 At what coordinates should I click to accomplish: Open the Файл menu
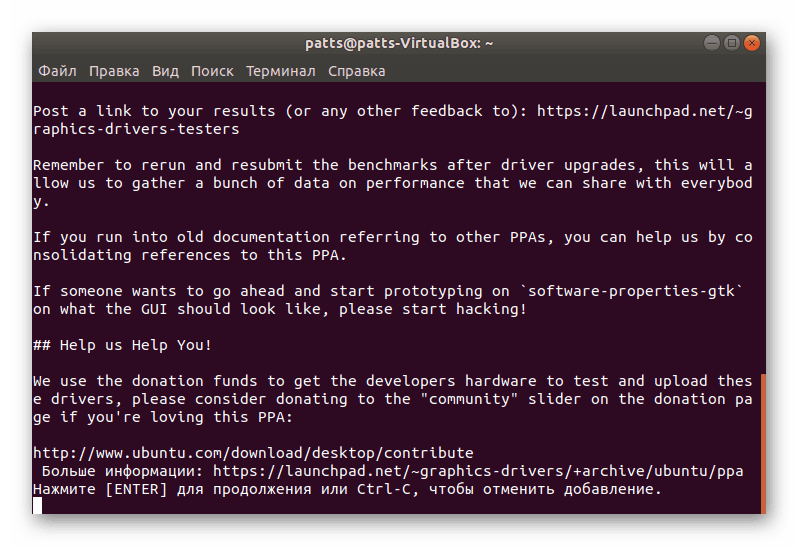tap(57, 71)
